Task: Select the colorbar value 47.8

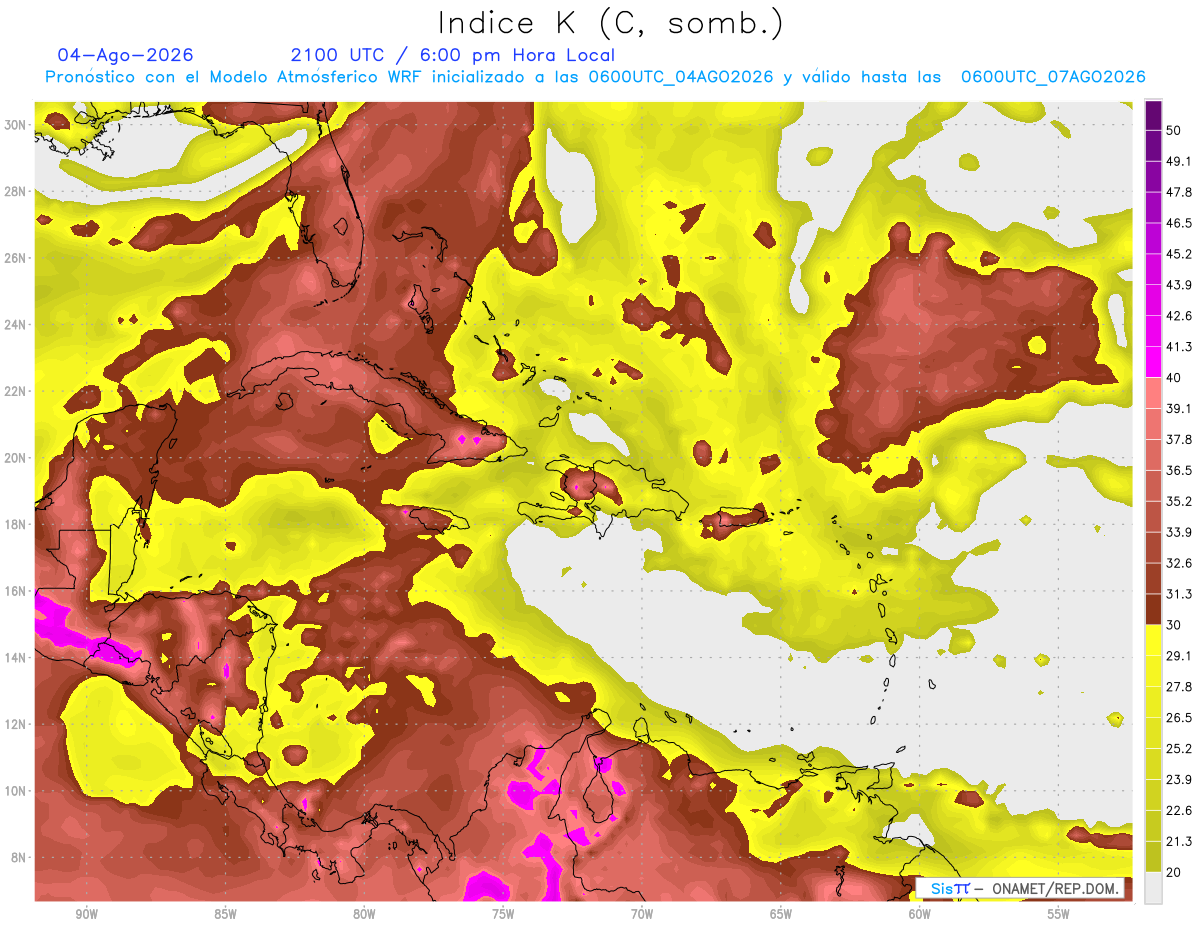Action: coord(1178,192)
